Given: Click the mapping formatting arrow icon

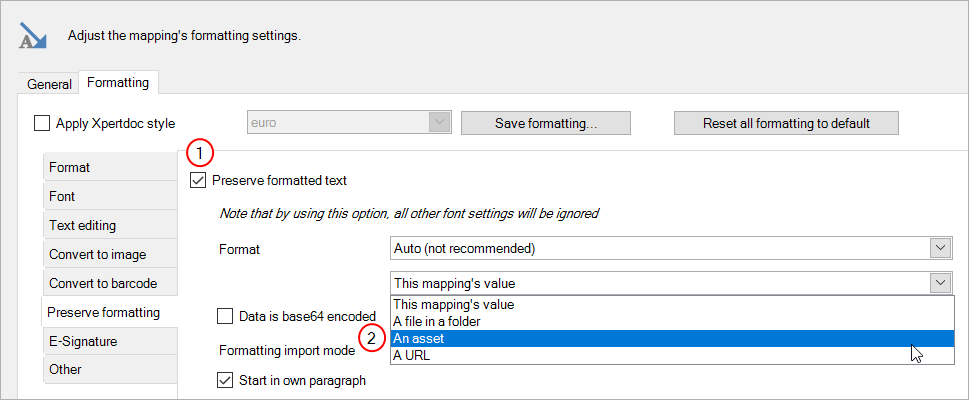Looking at the screenshot, I should [x=33, y=35].
